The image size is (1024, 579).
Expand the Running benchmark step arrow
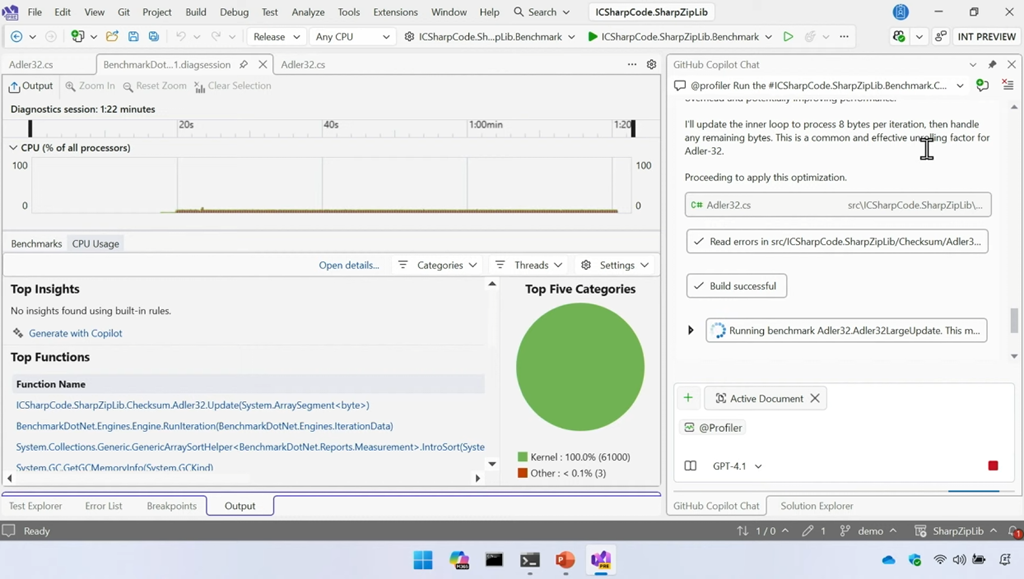coord(690,330)
